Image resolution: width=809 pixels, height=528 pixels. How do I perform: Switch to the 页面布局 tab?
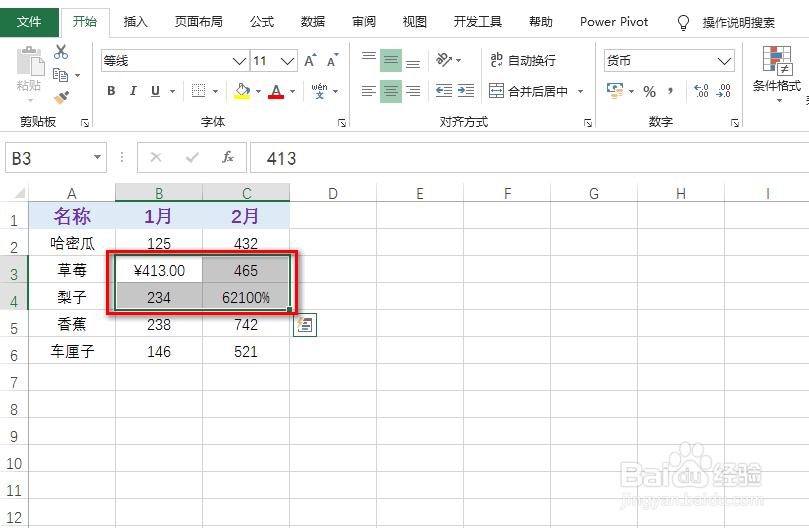pos(198,22)
